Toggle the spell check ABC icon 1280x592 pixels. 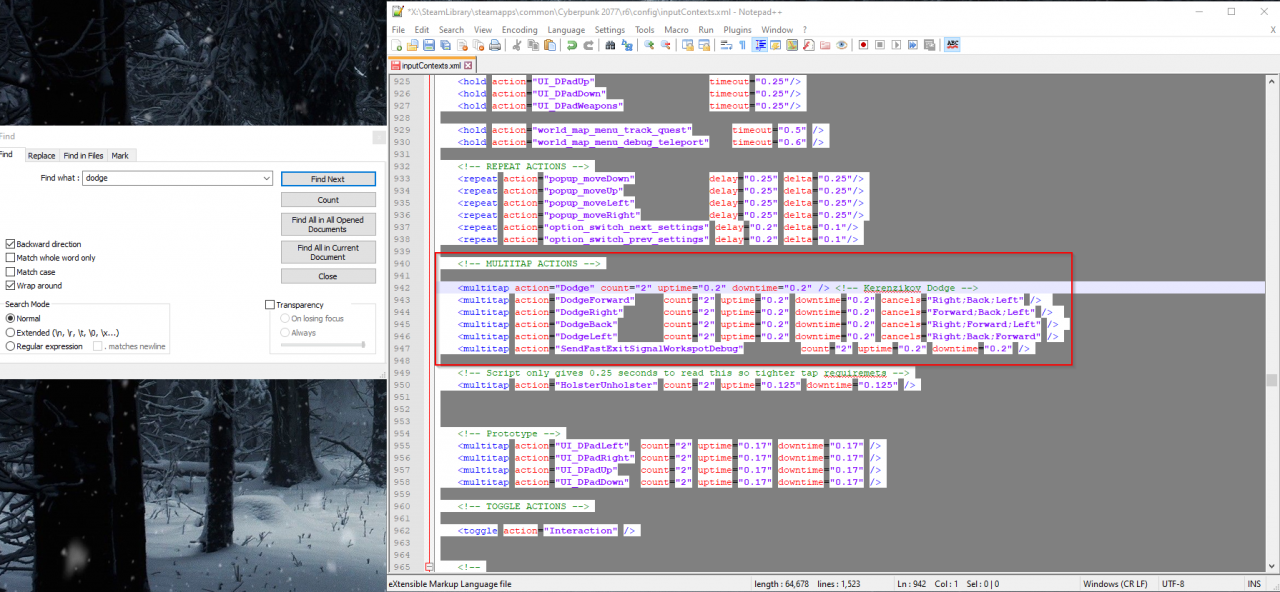click(953, 45)
